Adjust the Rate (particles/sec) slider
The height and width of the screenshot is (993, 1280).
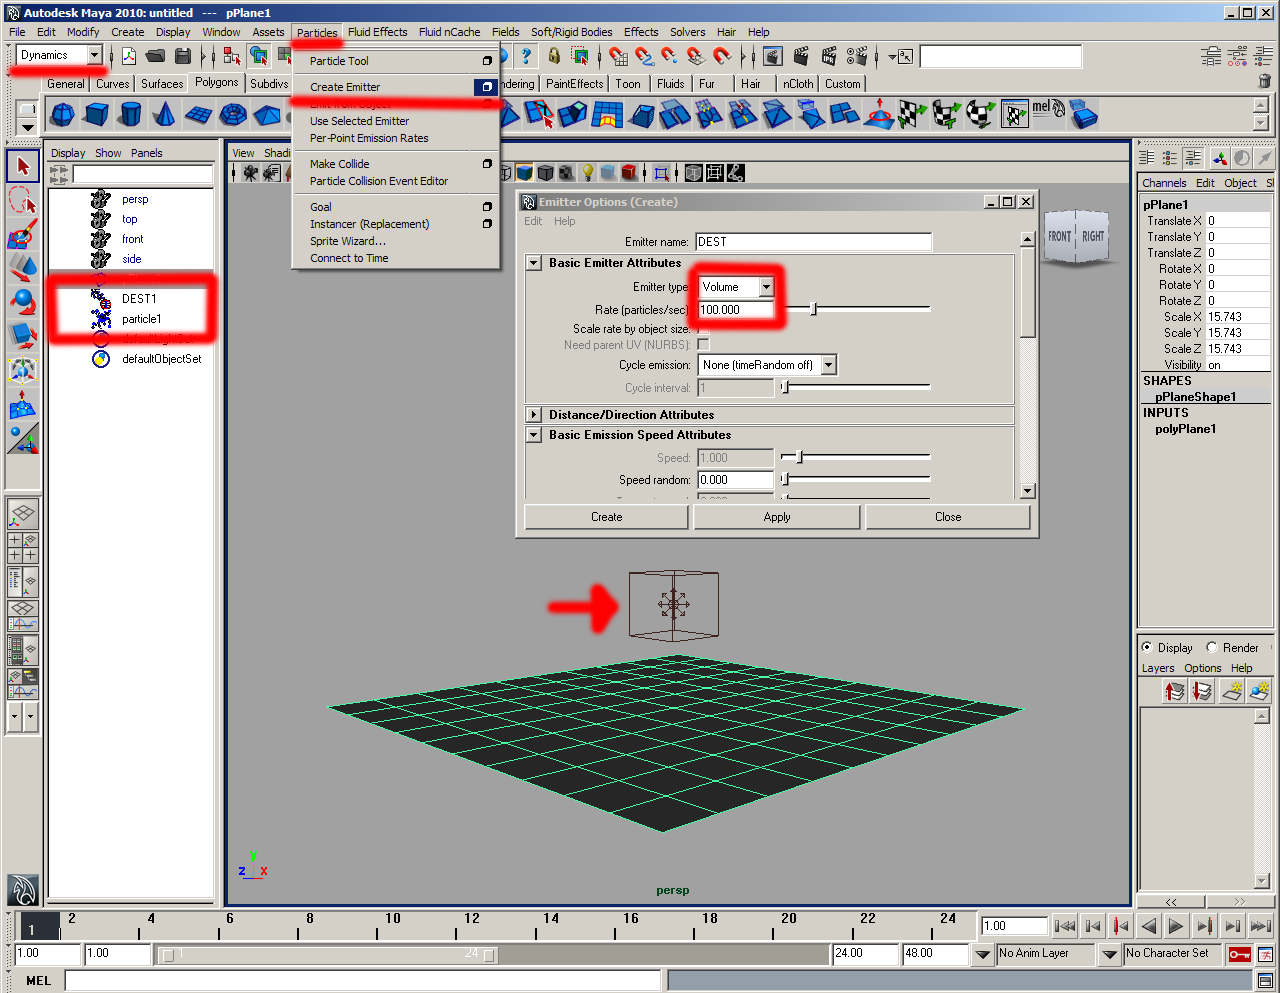pyautogui.click(x=813, y=309)
